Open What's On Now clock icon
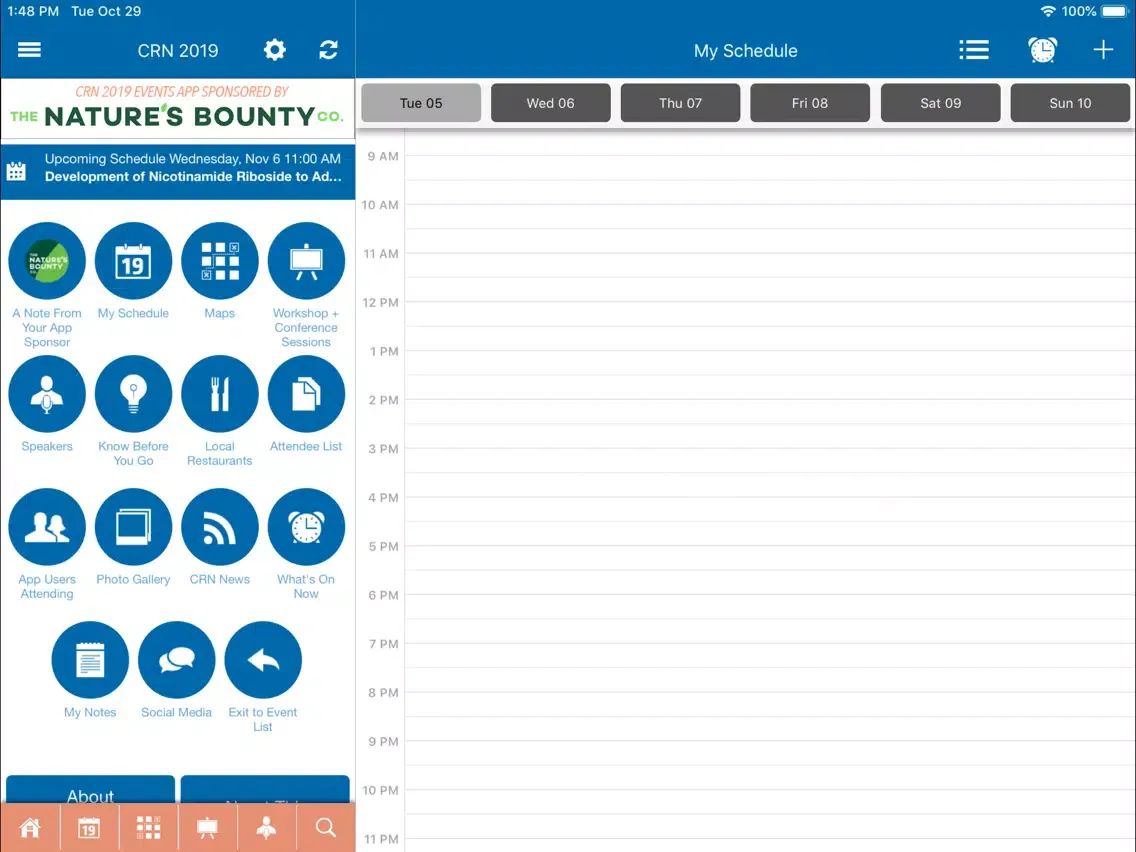Viewport: 1136px width, 852px height. click(306, 527)
